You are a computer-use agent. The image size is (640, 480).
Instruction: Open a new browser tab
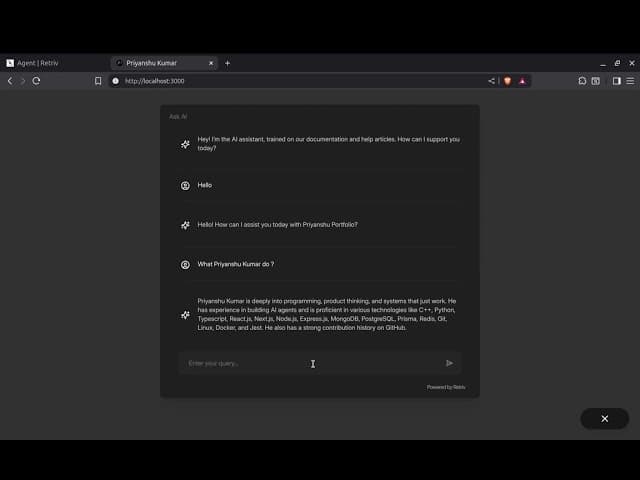pos(227,63)
